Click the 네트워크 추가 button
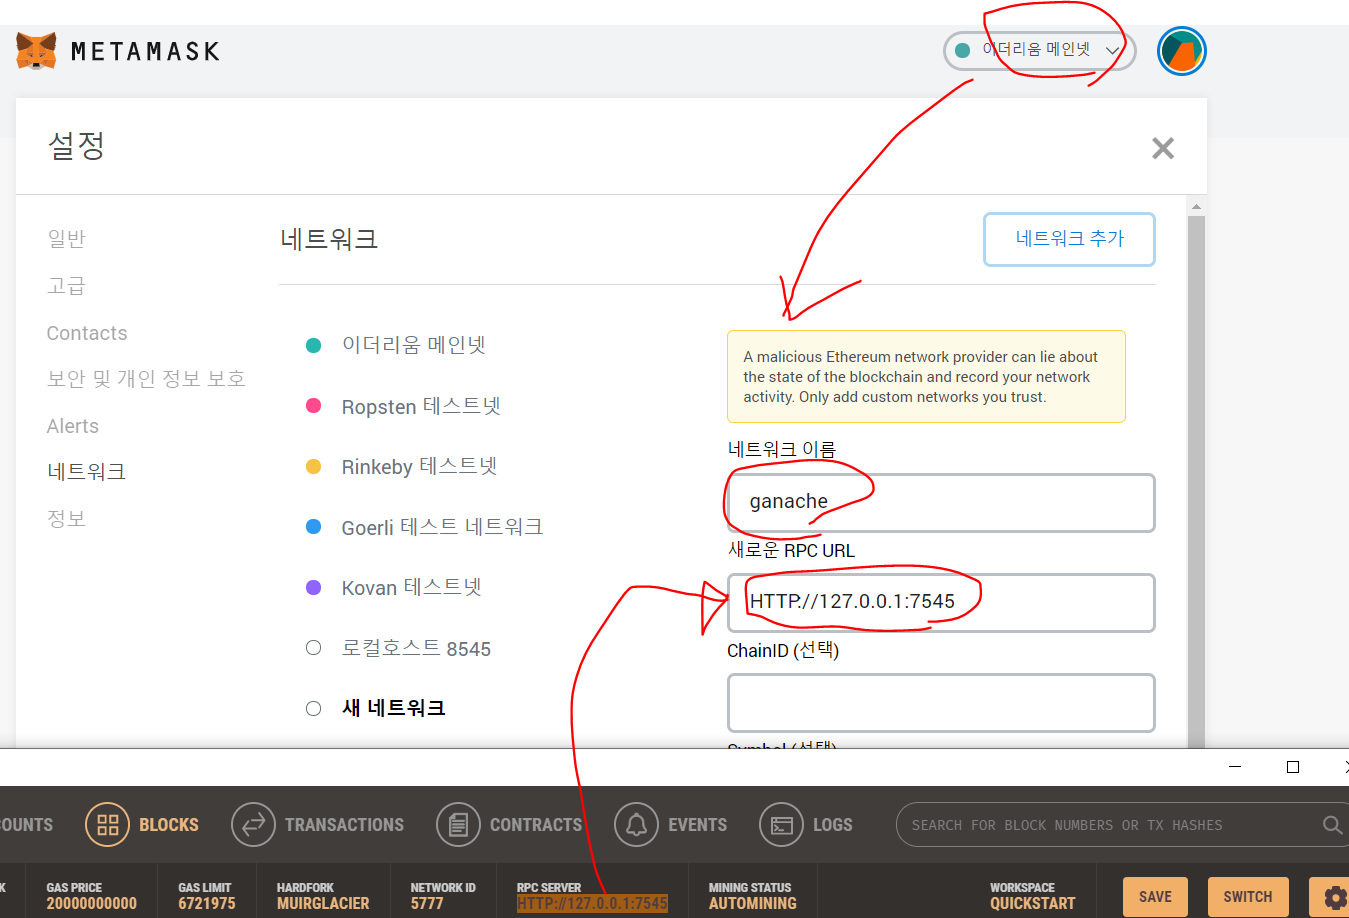 (x=1069, y=239)
